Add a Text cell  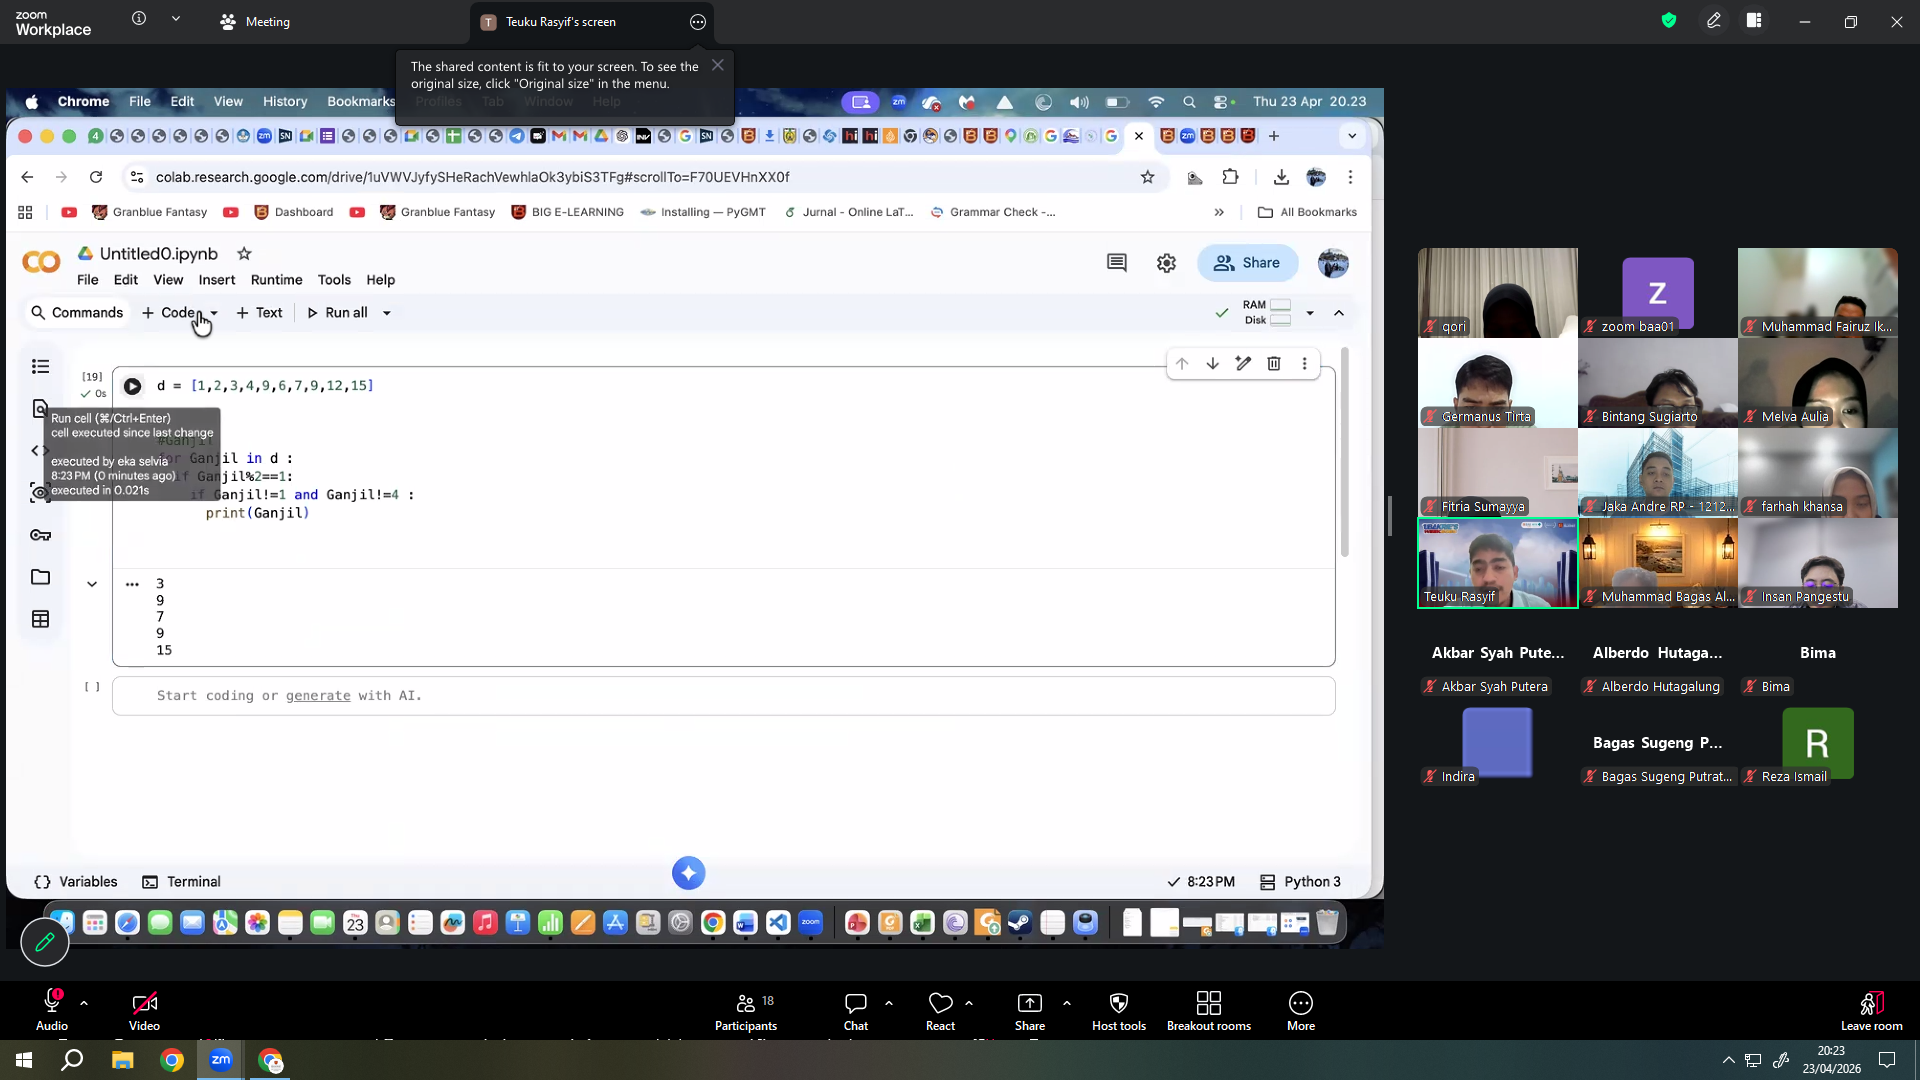click(x=259, y=313)
